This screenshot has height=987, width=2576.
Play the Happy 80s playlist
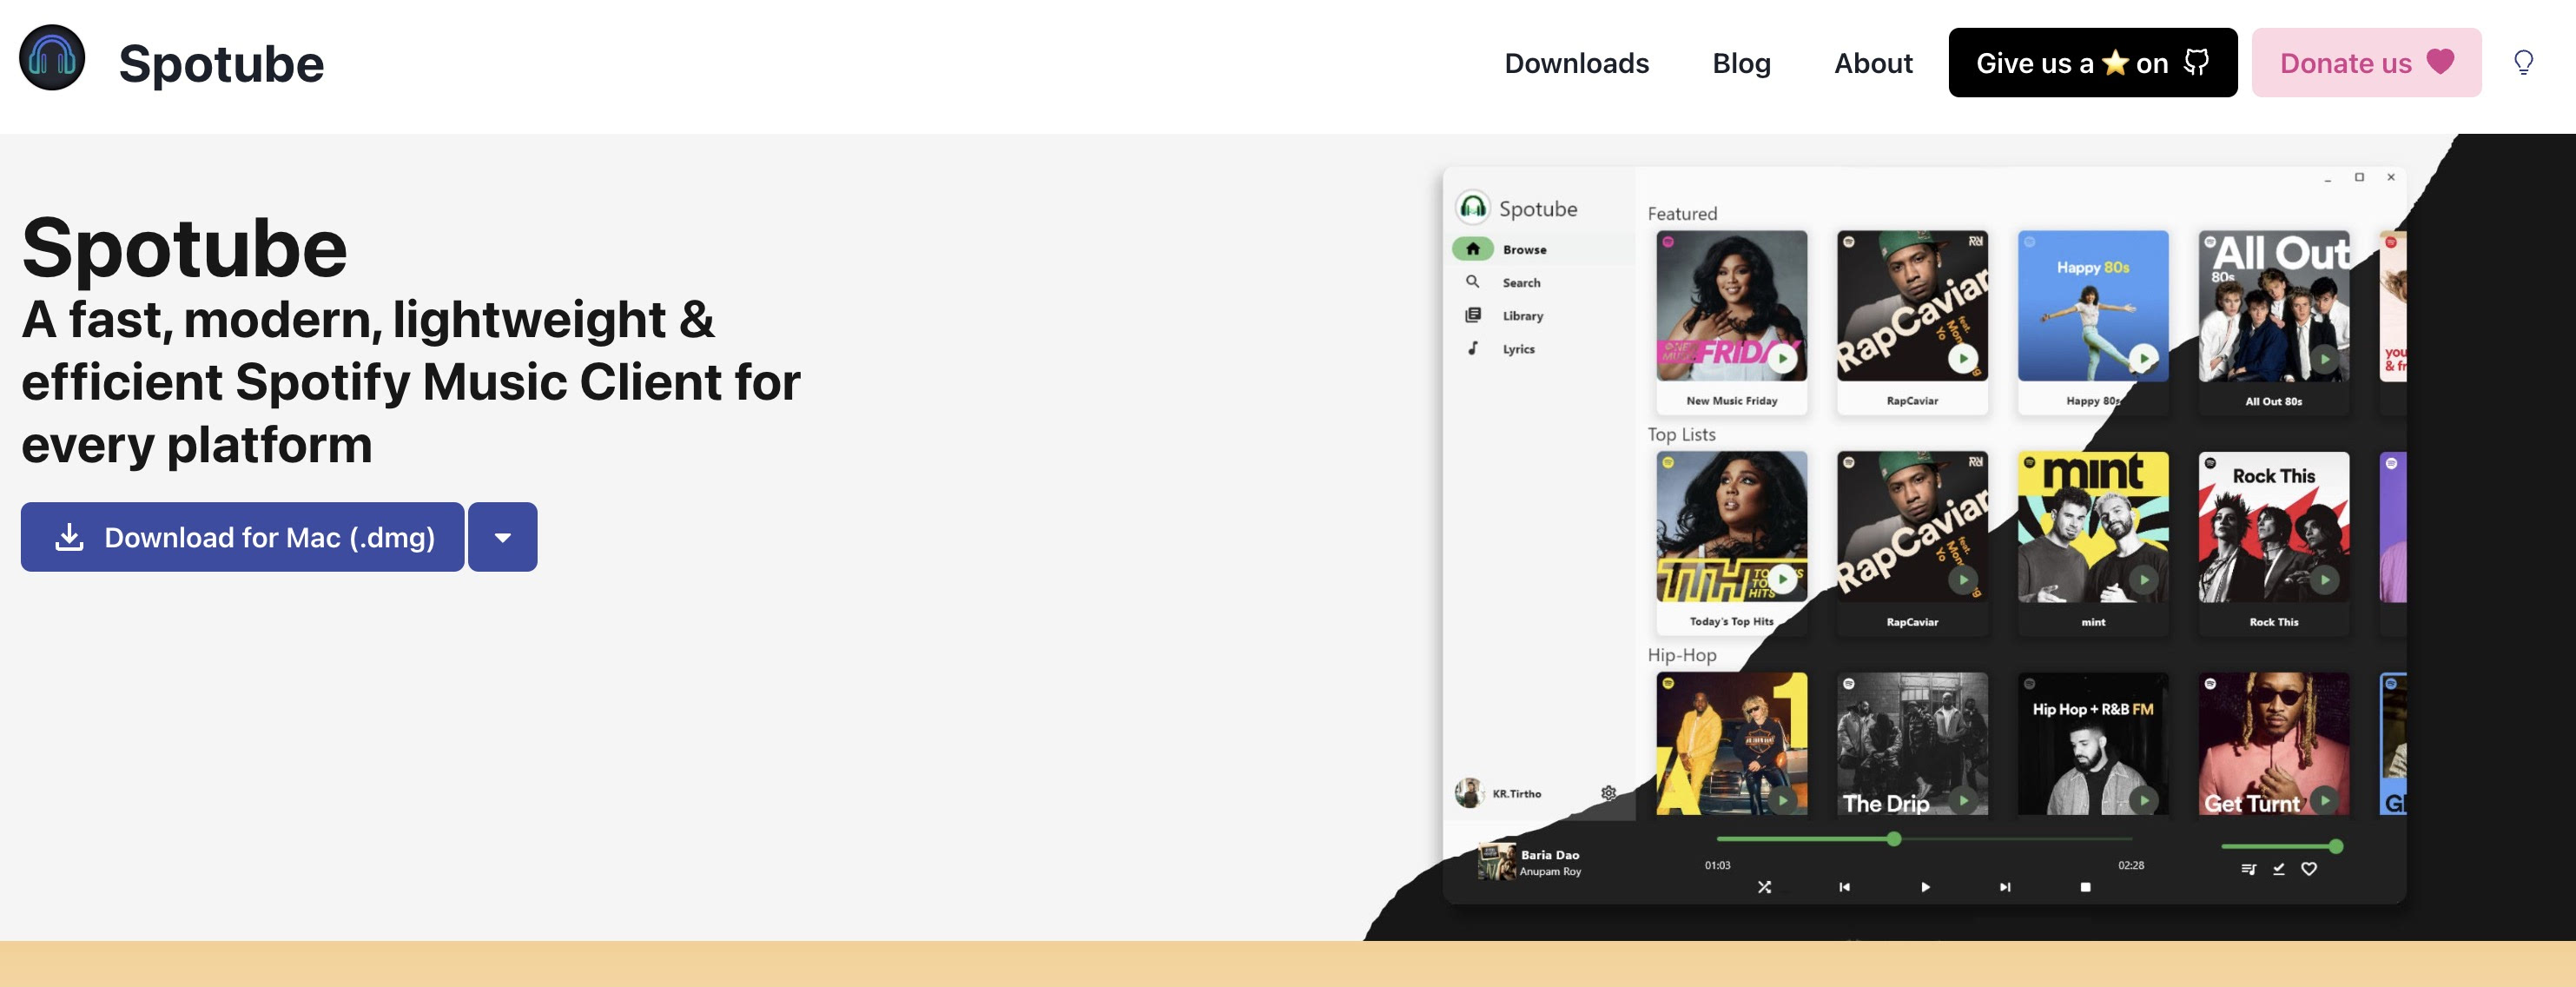[2143, 358]
